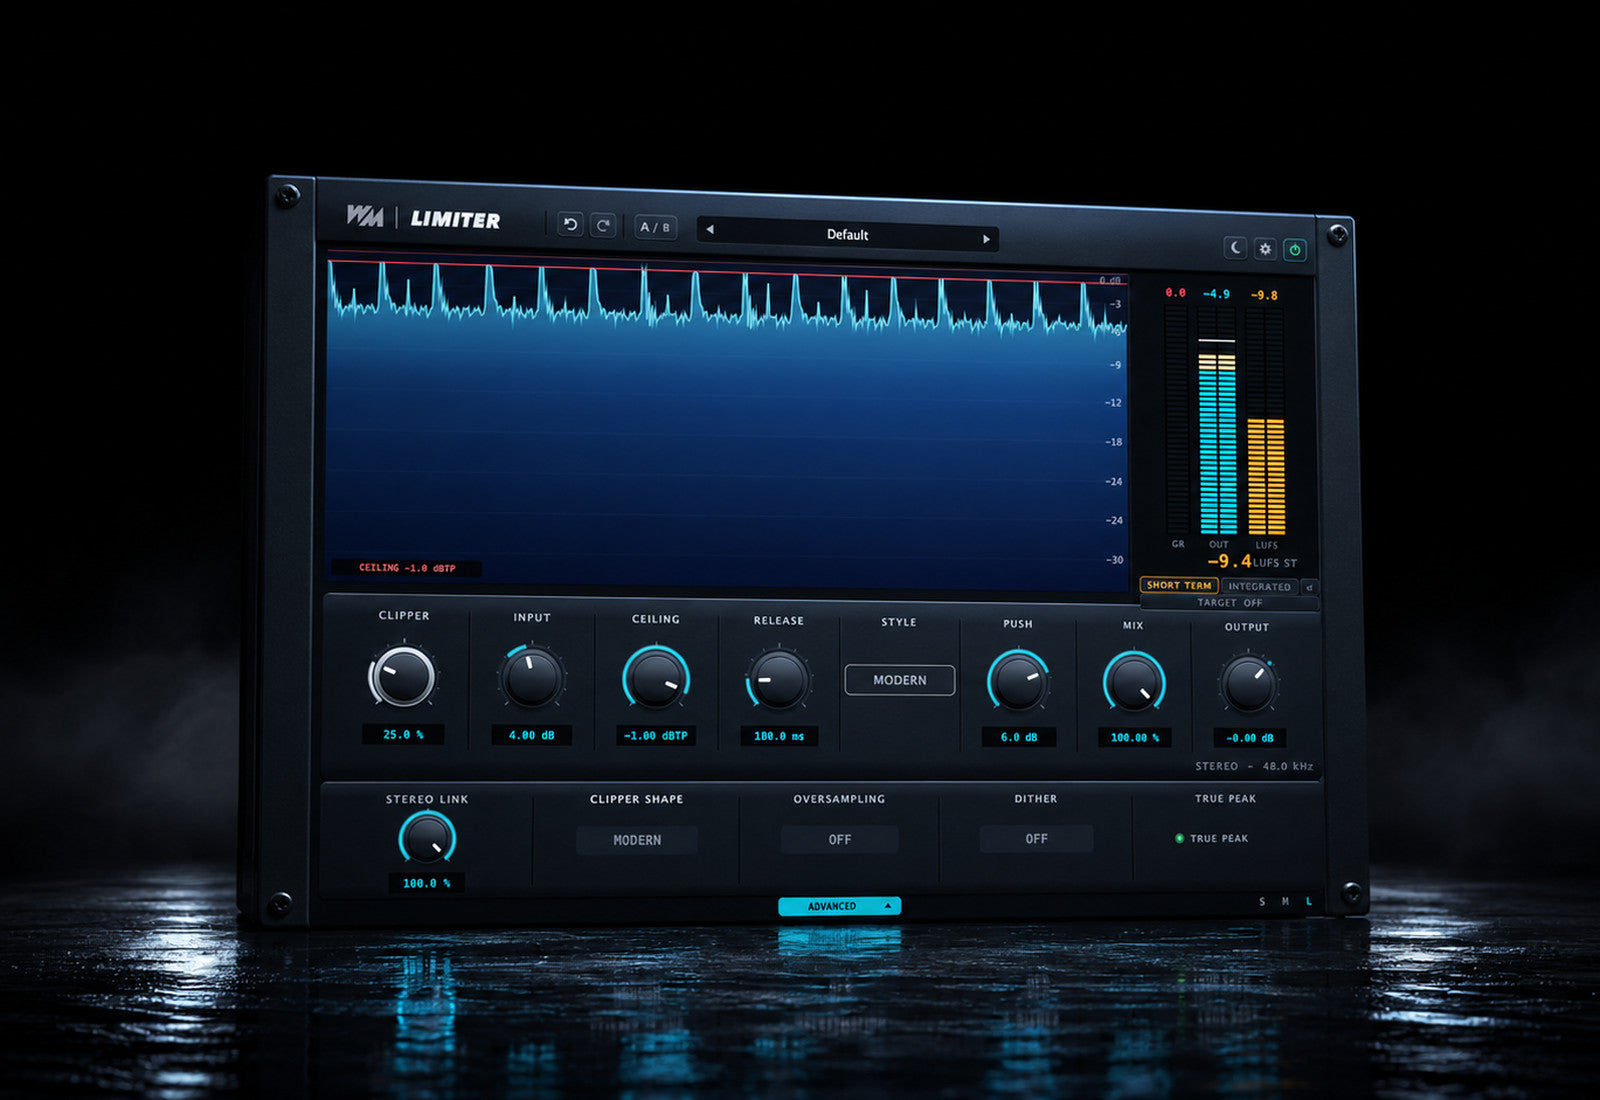Click the Stereo Link knob

tap(427, 837)
